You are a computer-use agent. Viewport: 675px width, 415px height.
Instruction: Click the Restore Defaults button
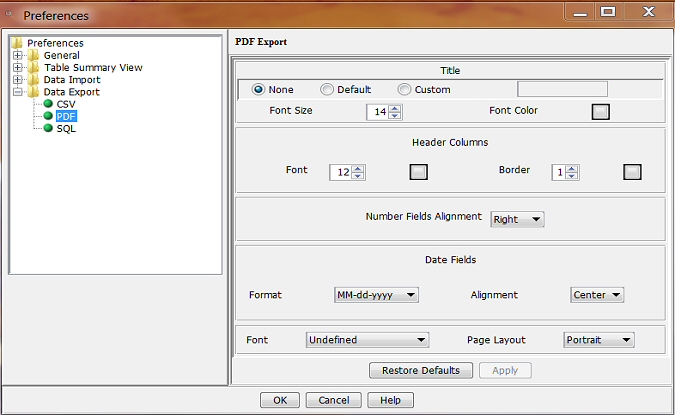(421, 371)
